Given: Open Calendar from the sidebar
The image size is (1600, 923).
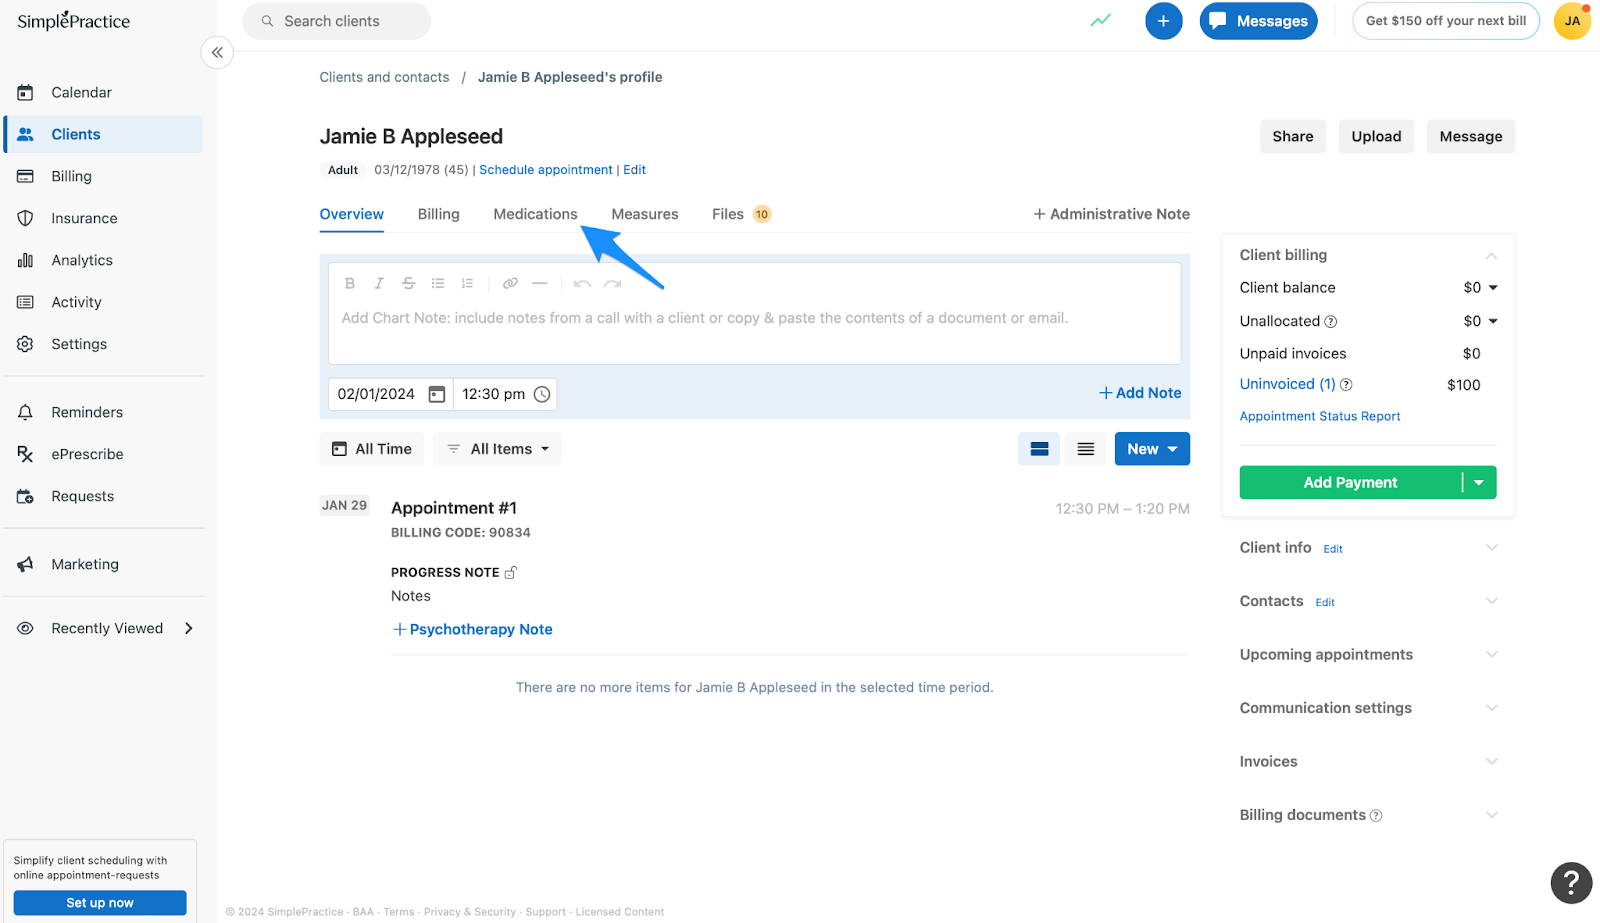Looking at the screenshot, I should click(80, 91).
